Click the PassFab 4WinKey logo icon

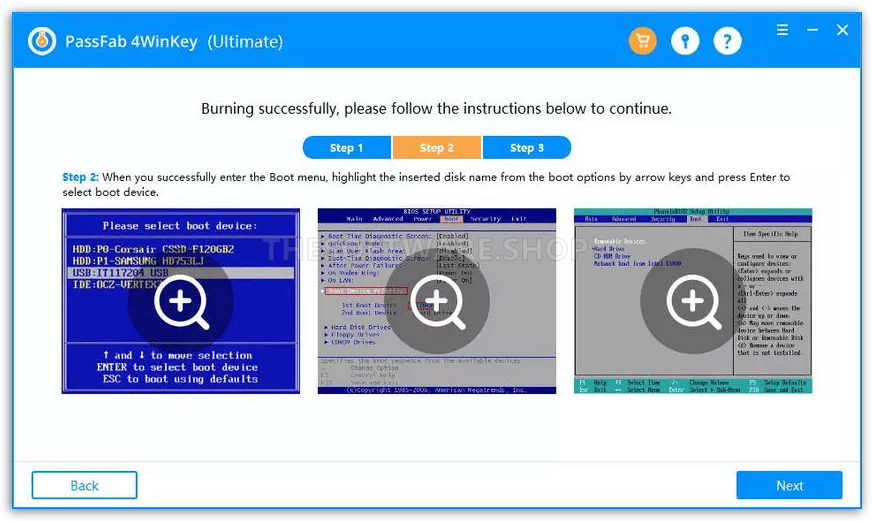[x=42, y=41]
